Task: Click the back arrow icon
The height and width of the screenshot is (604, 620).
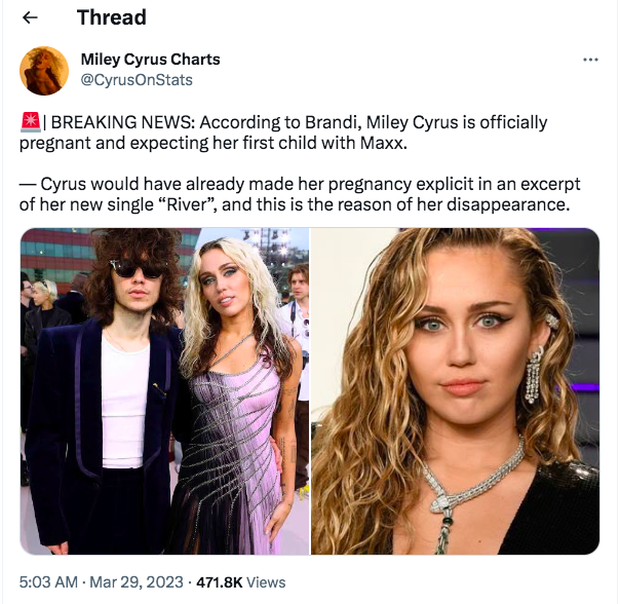Action: 30,17
